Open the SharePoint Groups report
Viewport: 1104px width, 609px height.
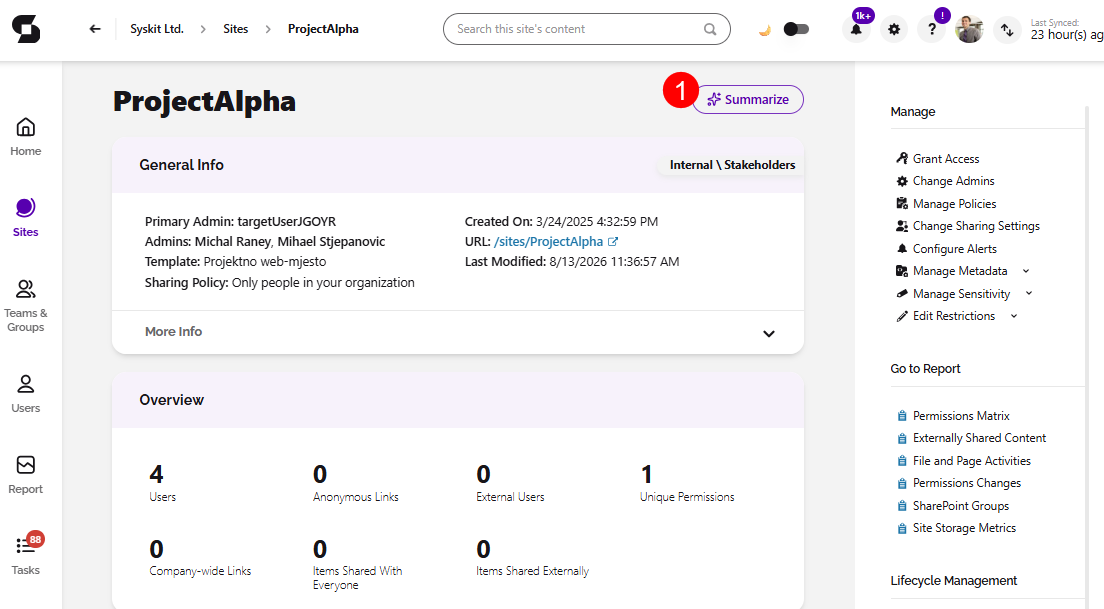953,506
